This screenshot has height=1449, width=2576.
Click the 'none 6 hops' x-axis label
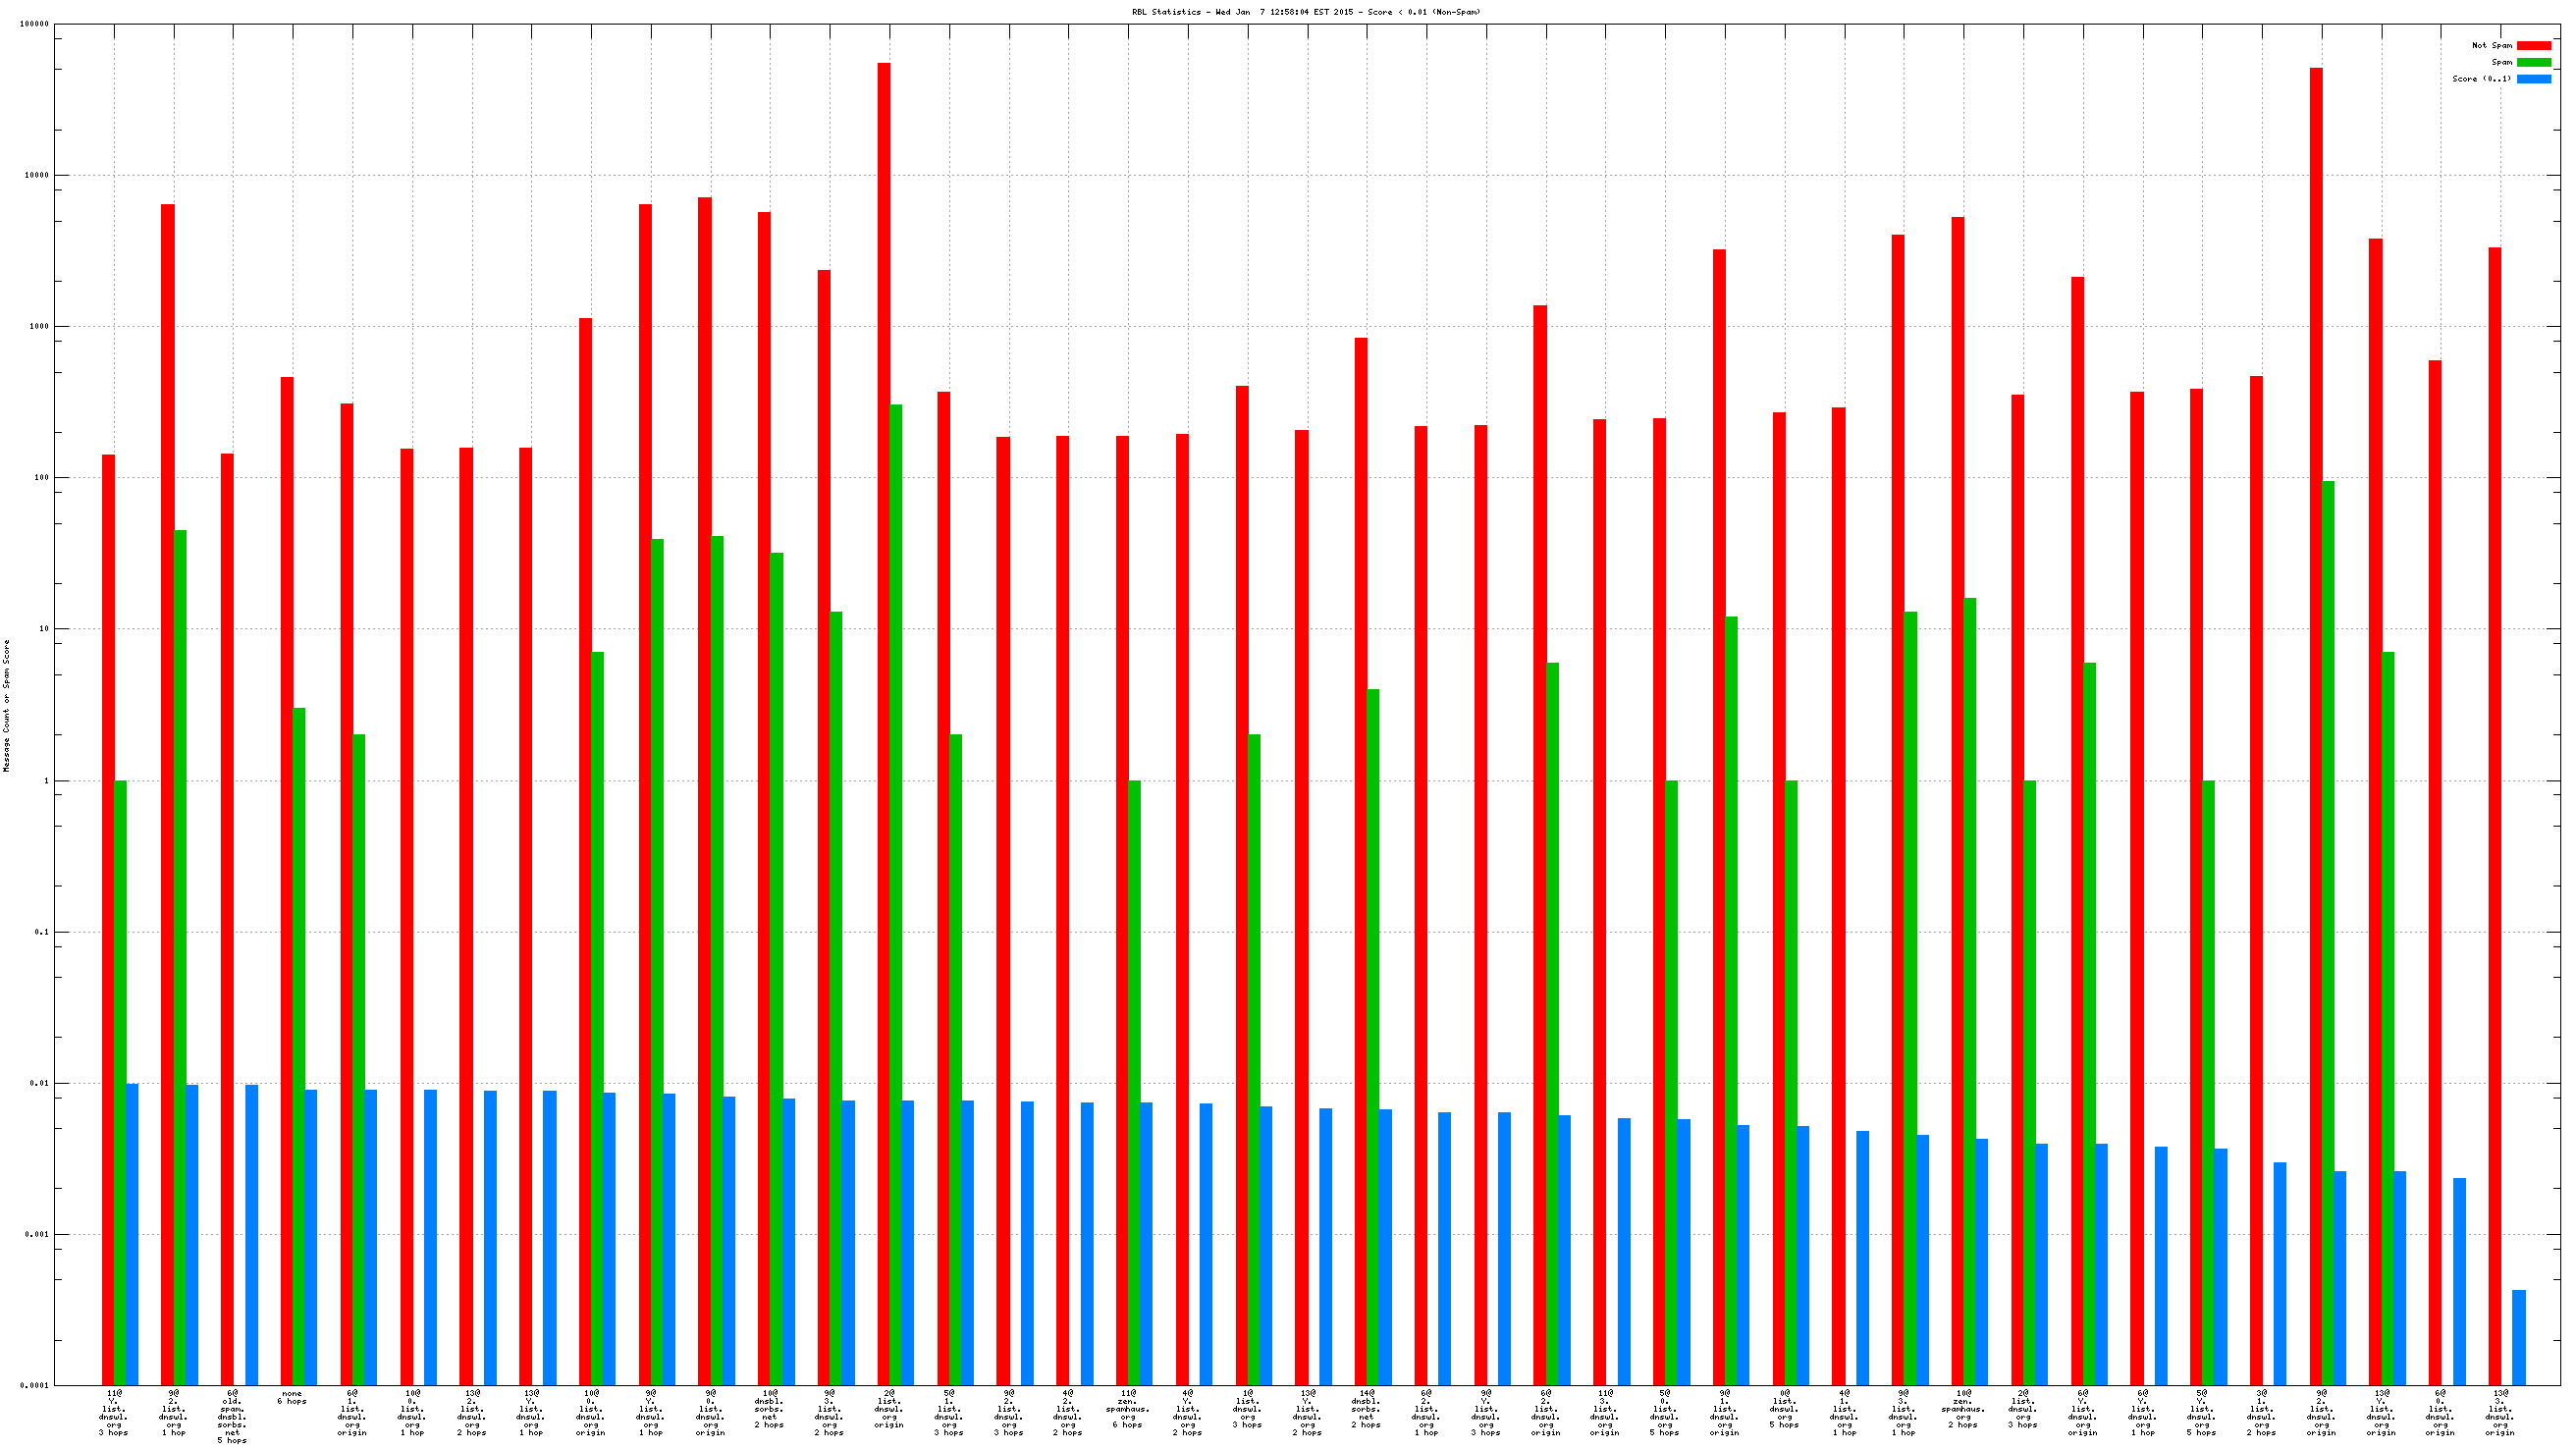[x=292, y=1398]
